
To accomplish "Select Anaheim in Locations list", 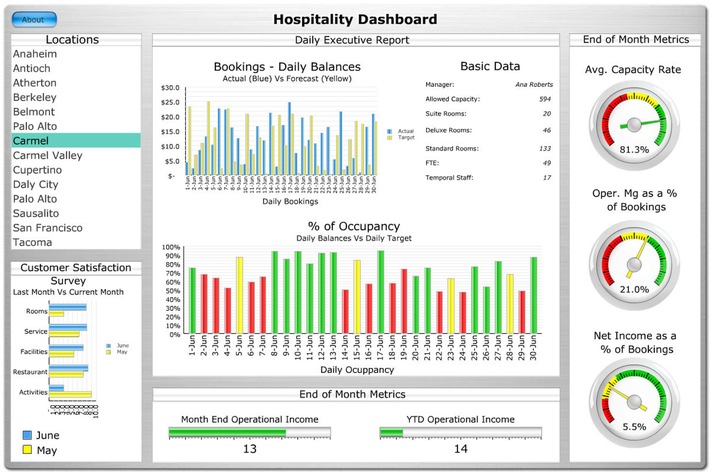I will point(76,54).
